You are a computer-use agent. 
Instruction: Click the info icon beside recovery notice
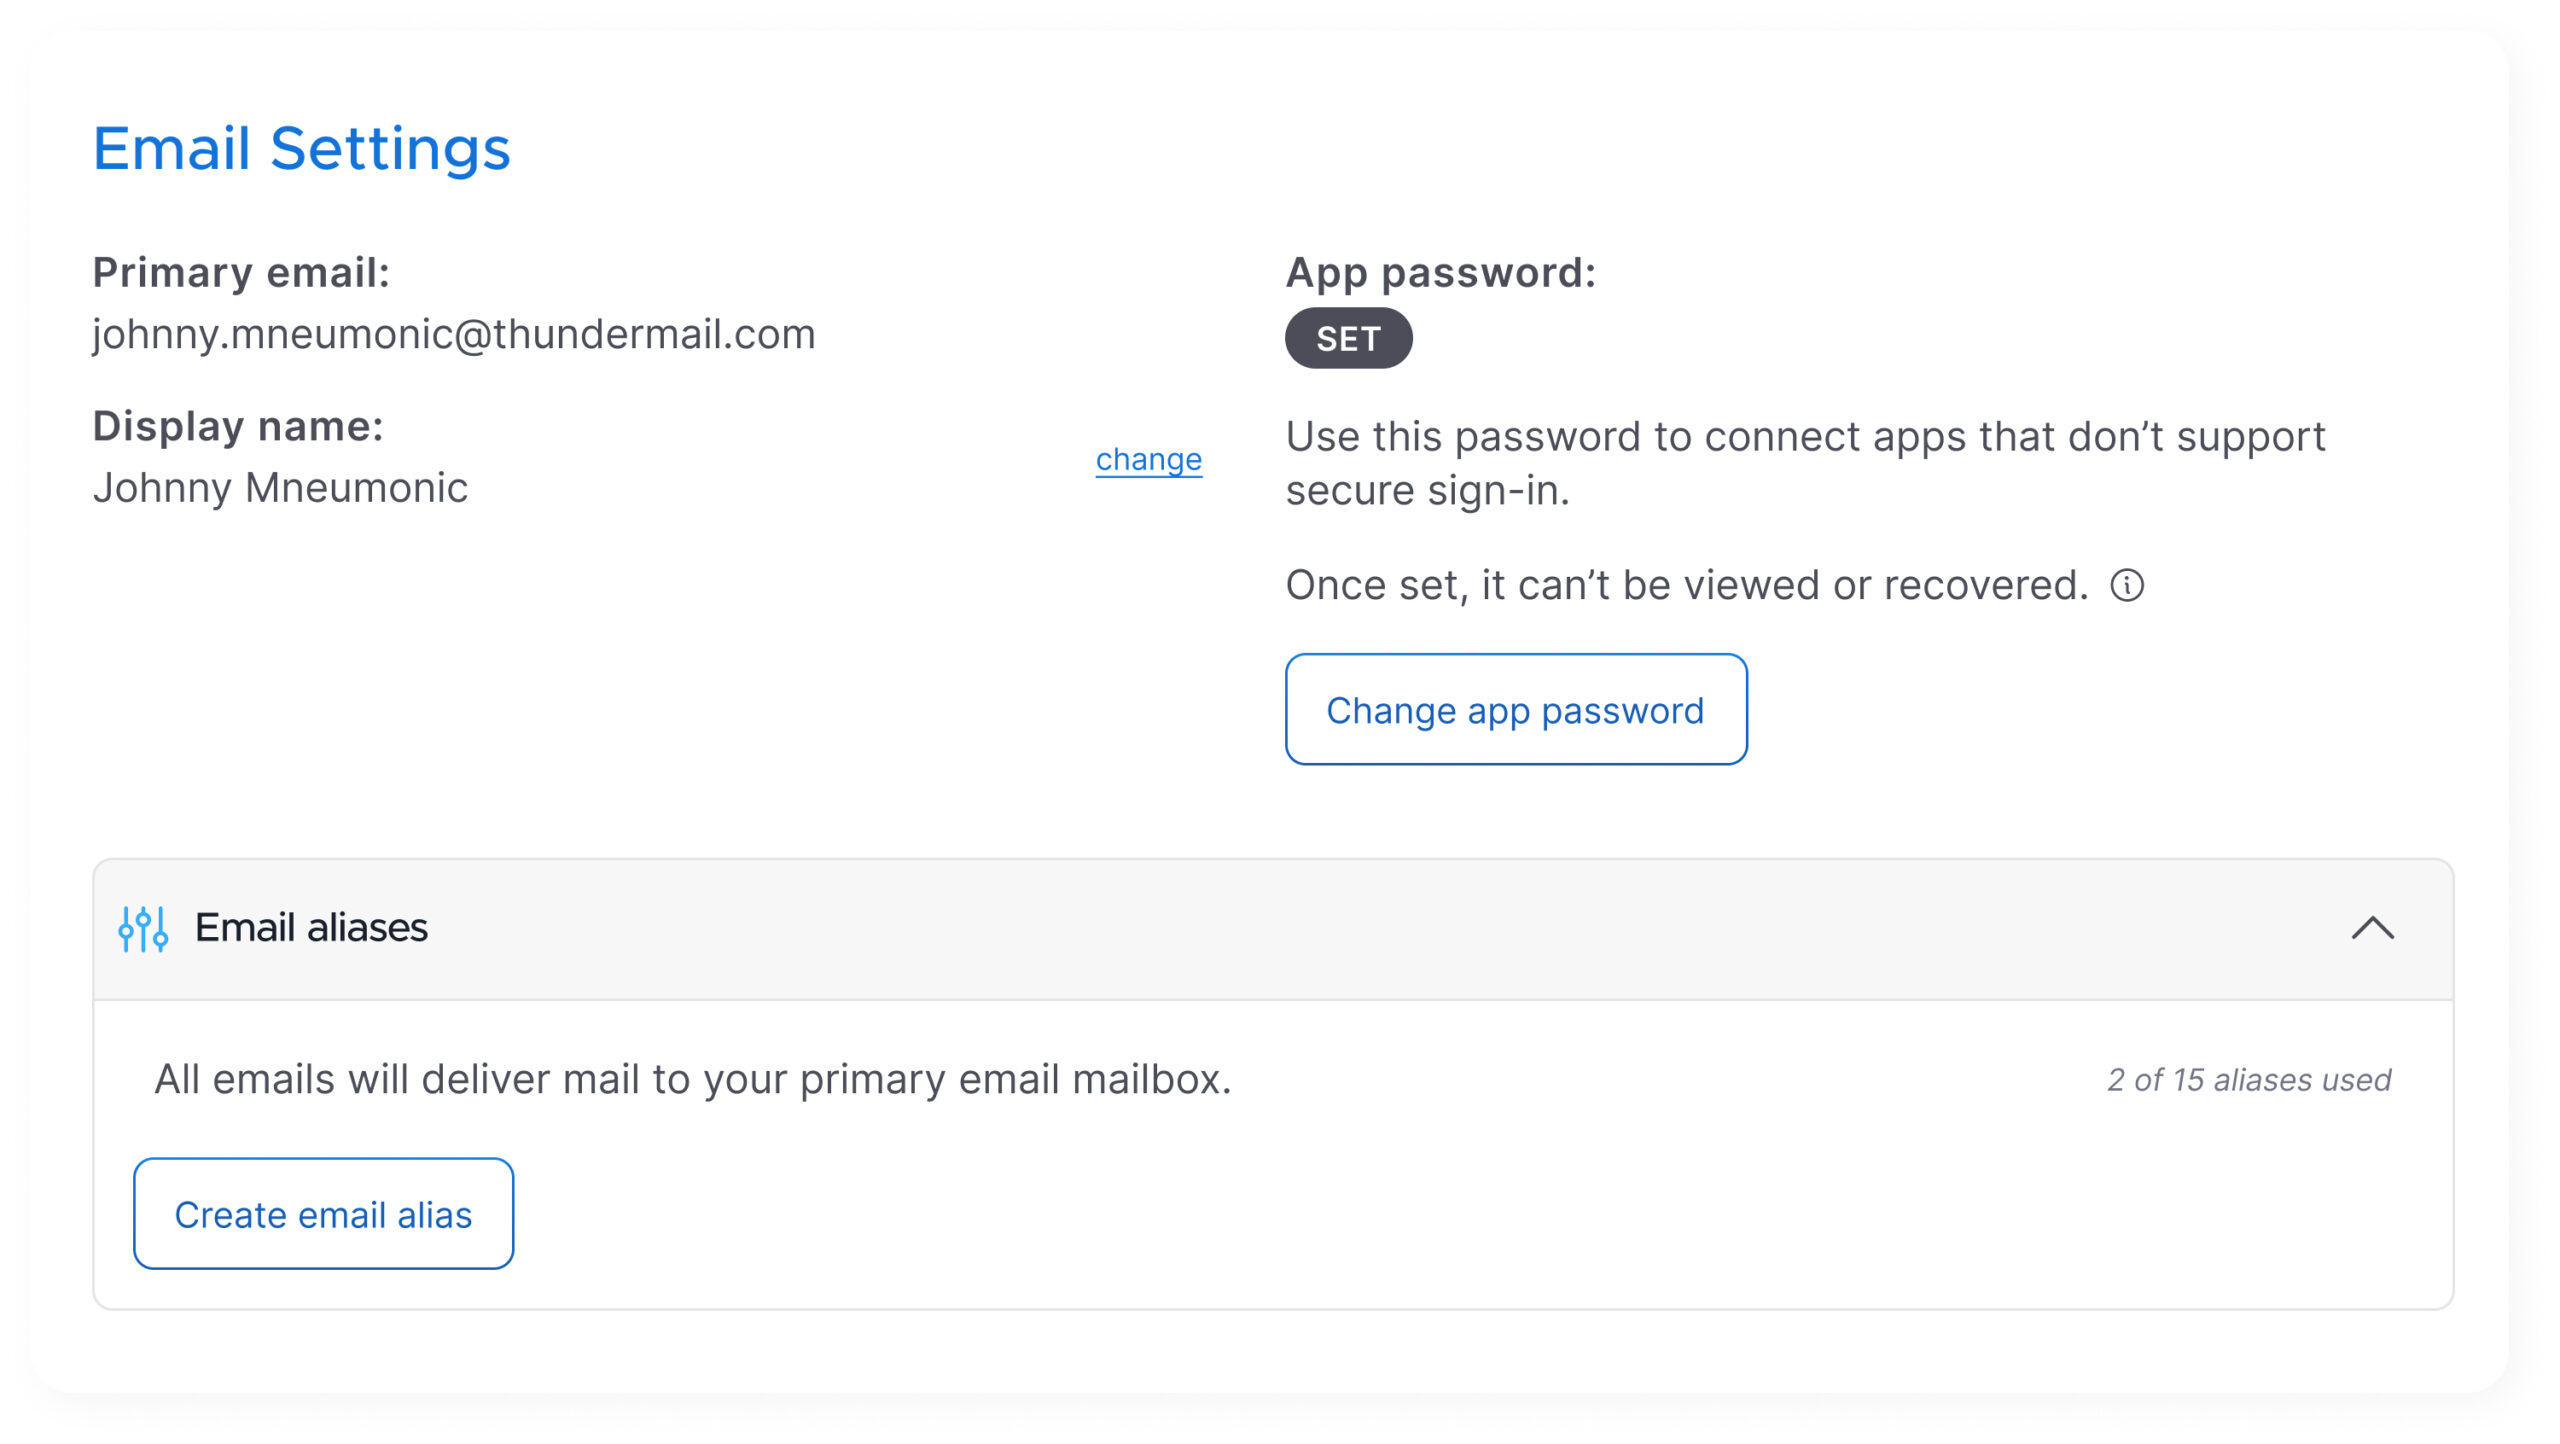coord(2127,585)
